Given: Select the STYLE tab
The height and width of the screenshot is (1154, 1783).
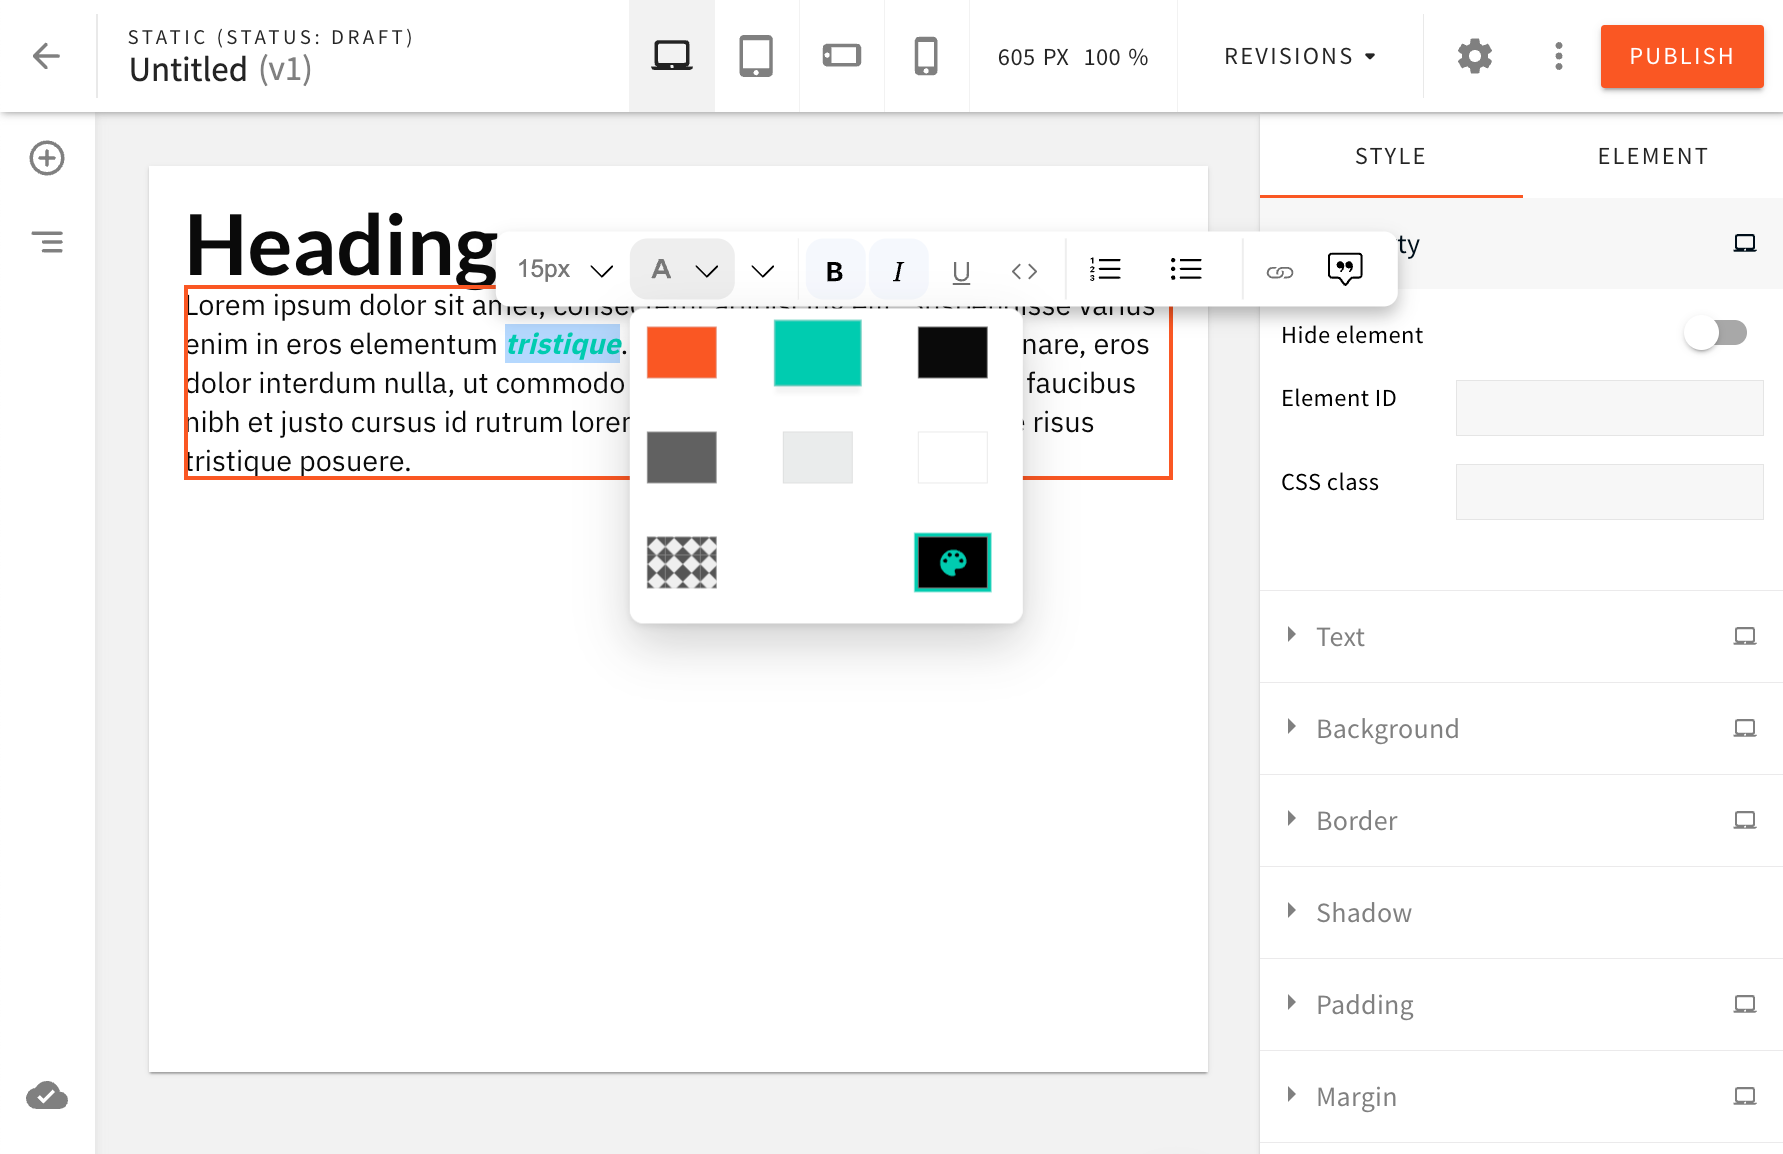Looking at the screenshot, I should [x=1390, y=156].
